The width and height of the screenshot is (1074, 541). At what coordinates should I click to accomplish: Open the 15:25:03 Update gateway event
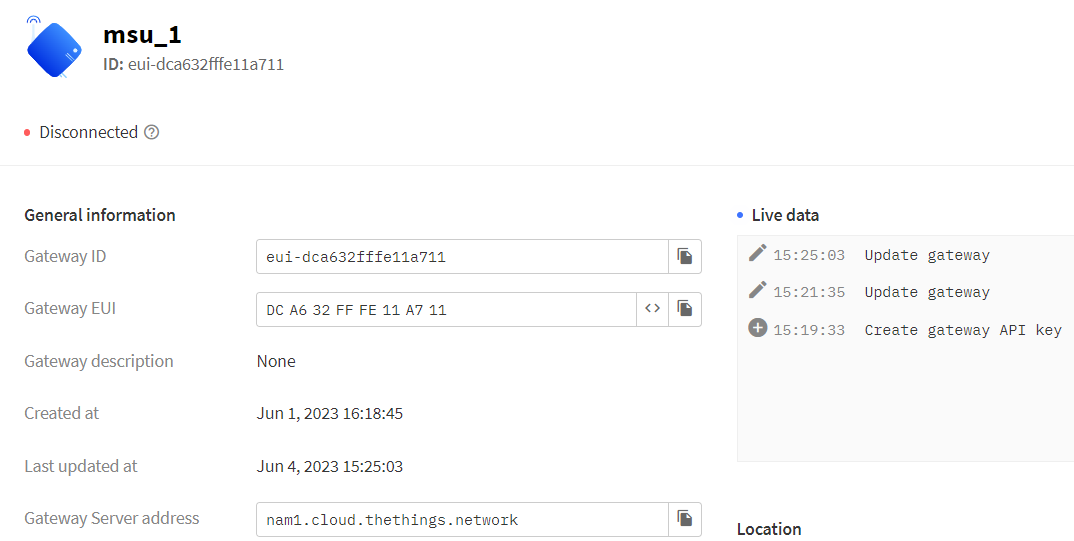(x=926, y=255)
